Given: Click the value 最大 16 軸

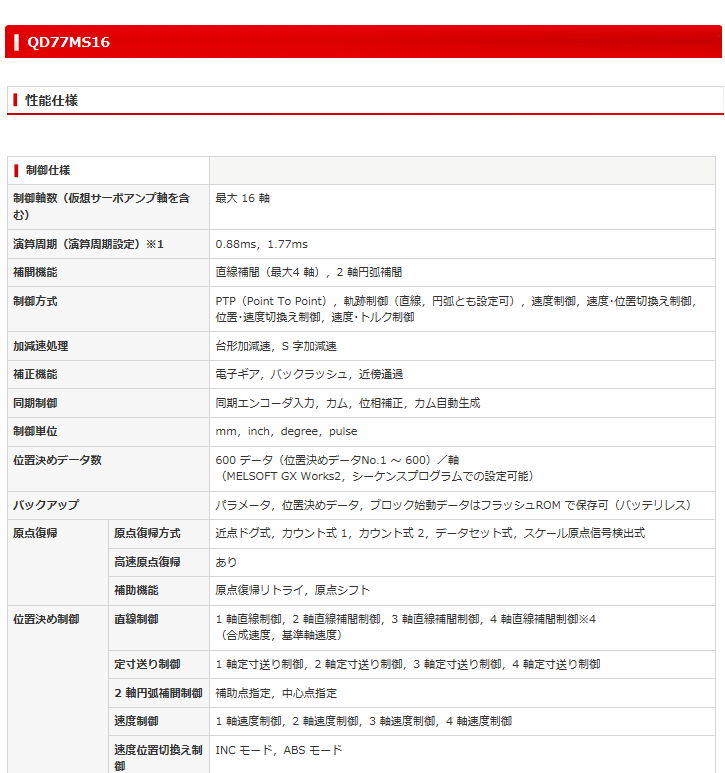Looking at the screenshot, I should [x=242, y=198].
